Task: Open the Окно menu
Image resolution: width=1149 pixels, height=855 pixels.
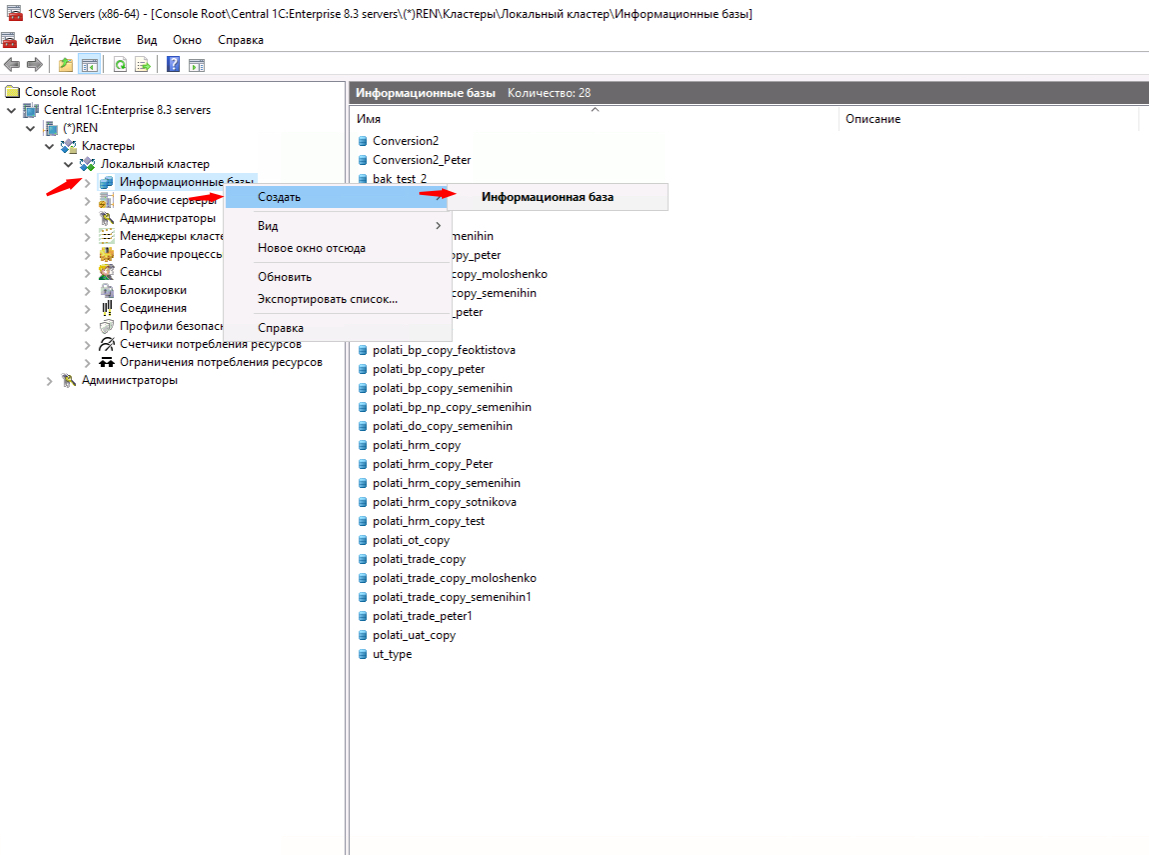Action: coord(187,40)
